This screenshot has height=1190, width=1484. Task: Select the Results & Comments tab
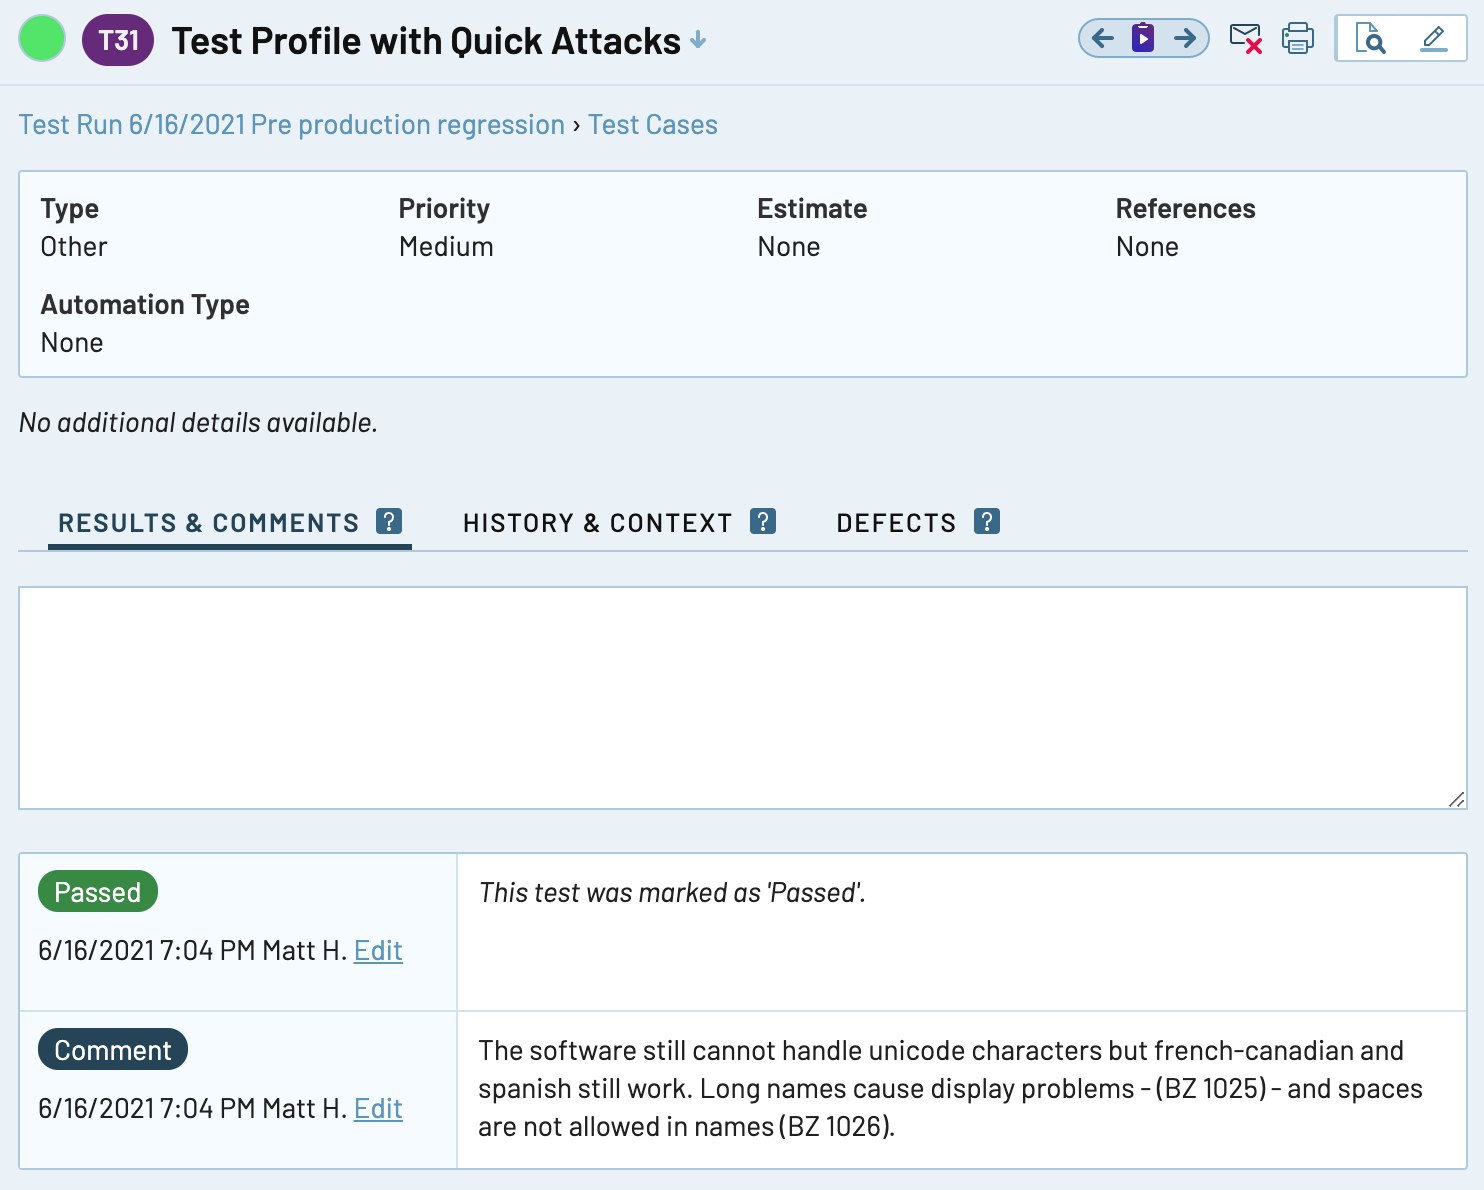208,523
